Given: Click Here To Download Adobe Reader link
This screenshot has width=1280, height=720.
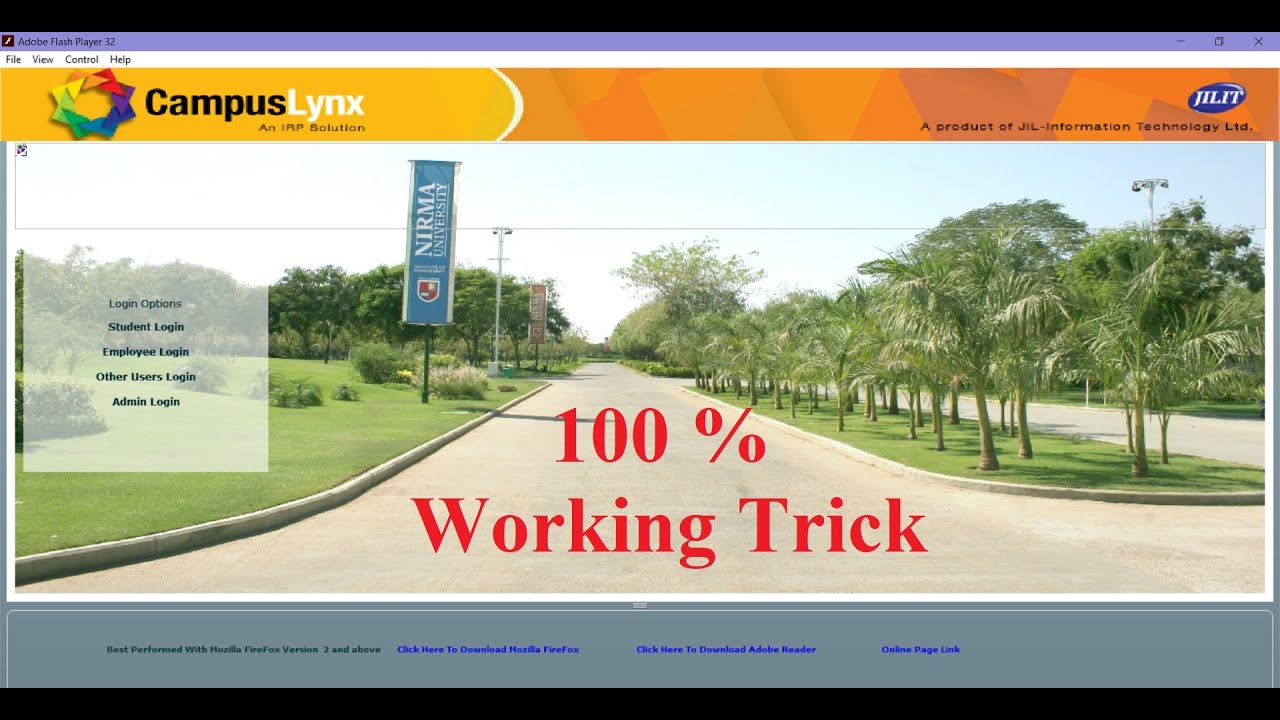Looking at the screenshot, I should coord(726,650).
